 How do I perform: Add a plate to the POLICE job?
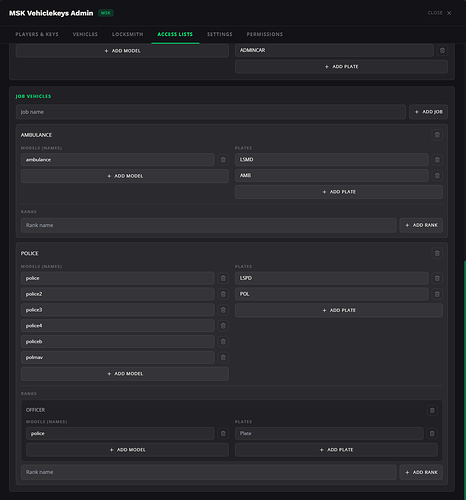coord(339,310)
